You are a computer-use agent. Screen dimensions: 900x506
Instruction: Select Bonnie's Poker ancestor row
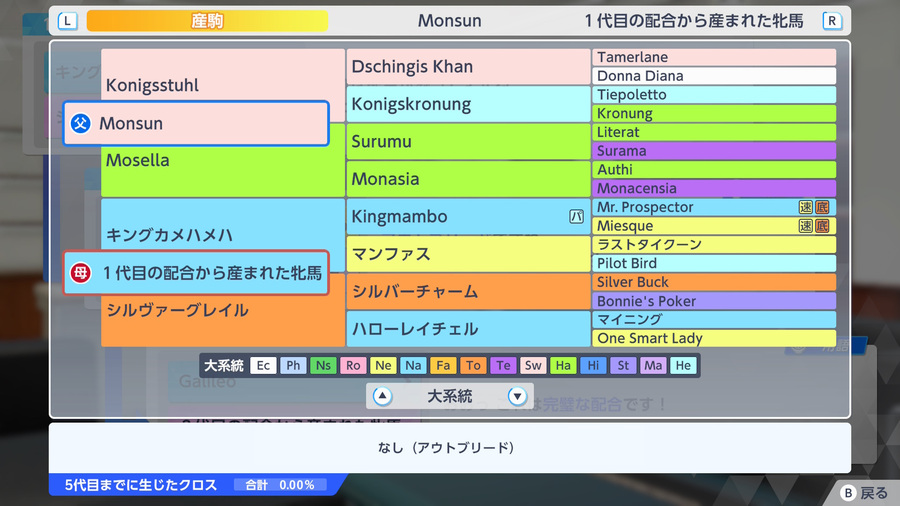click(x=714, y=301)
